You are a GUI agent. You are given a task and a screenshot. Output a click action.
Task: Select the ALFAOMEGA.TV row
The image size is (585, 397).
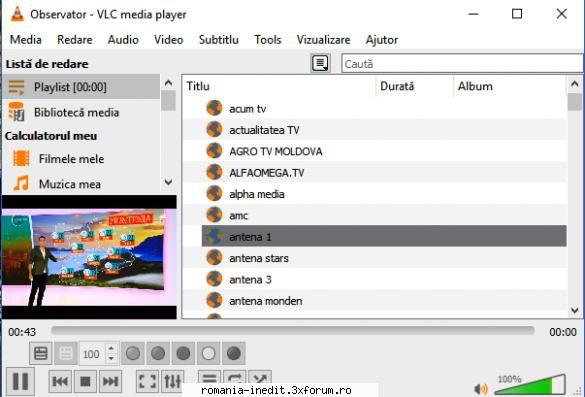pyautogui.click(x=375, y=172)
